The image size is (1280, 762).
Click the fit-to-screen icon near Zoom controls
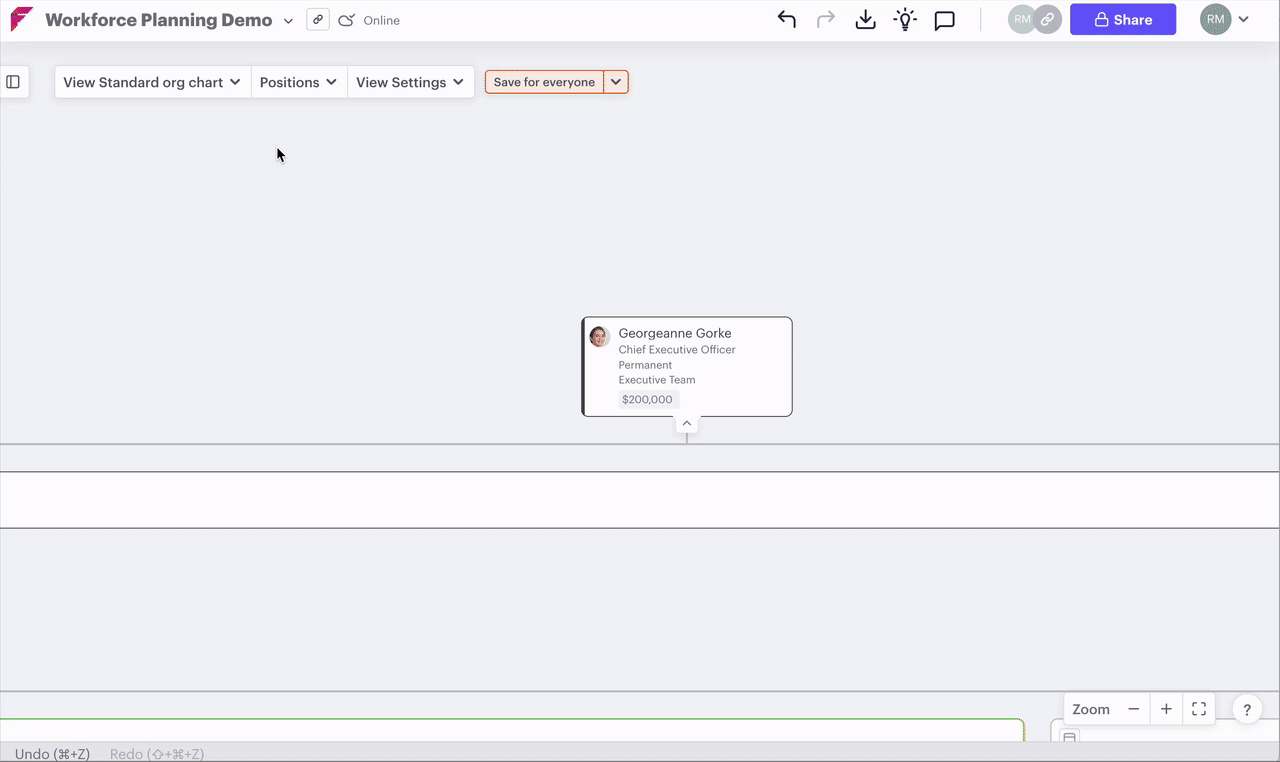pos(1198,708)
